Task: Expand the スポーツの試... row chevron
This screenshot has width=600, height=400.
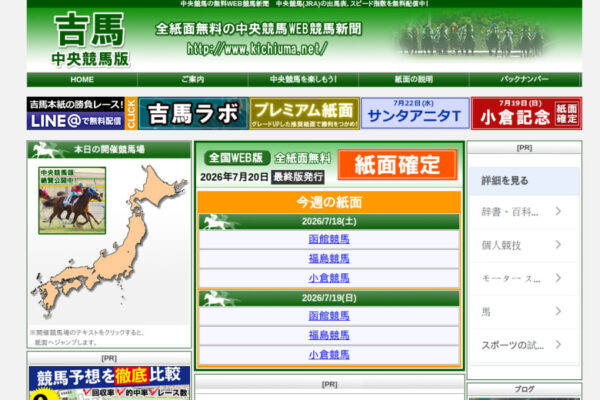Action: coord(558,344)
